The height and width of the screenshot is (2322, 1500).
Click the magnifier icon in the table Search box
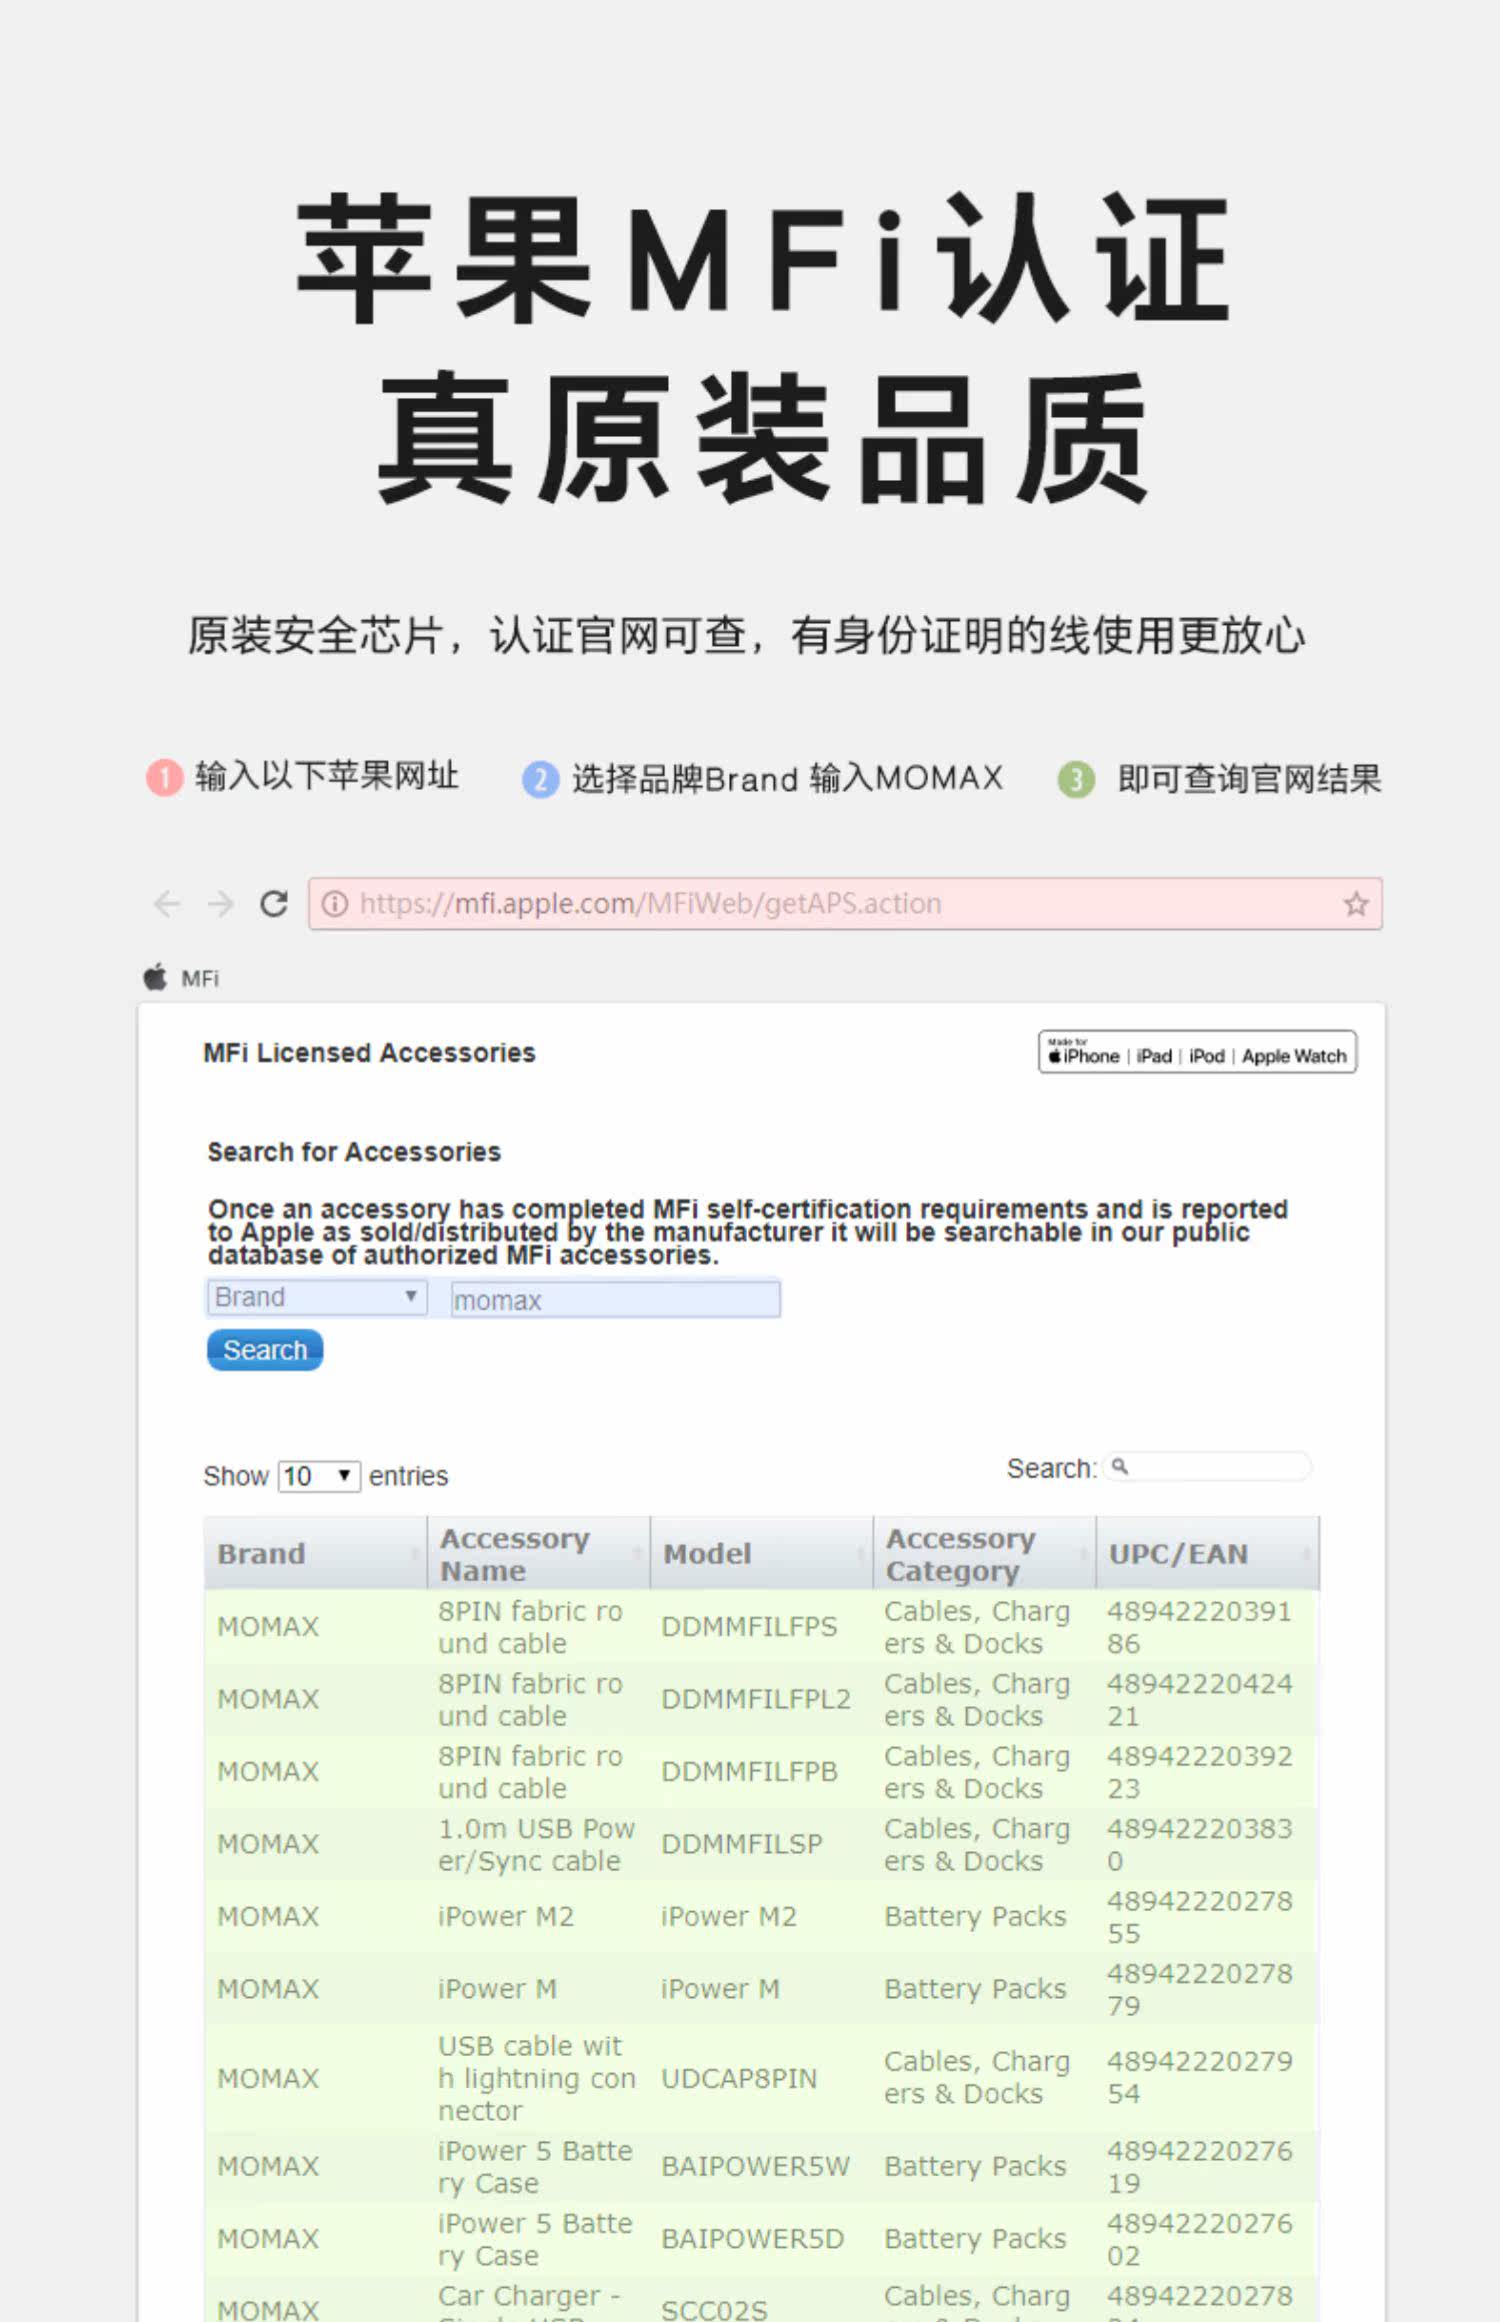pyautogui.click(x=1120, y=1467)
